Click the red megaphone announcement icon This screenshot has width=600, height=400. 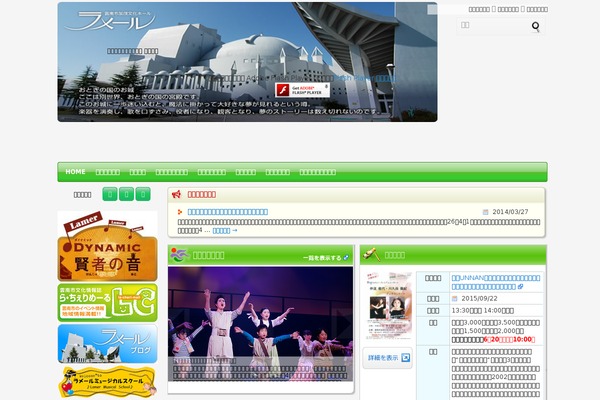(176, 194)
